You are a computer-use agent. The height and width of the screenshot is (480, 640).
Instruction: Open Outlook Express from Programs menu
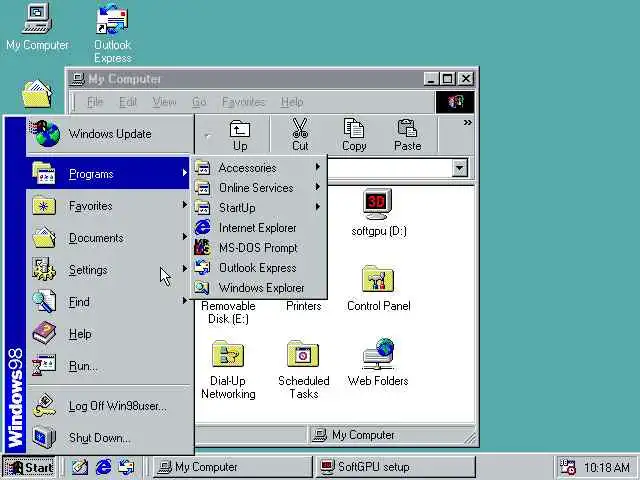pos(259,267)
